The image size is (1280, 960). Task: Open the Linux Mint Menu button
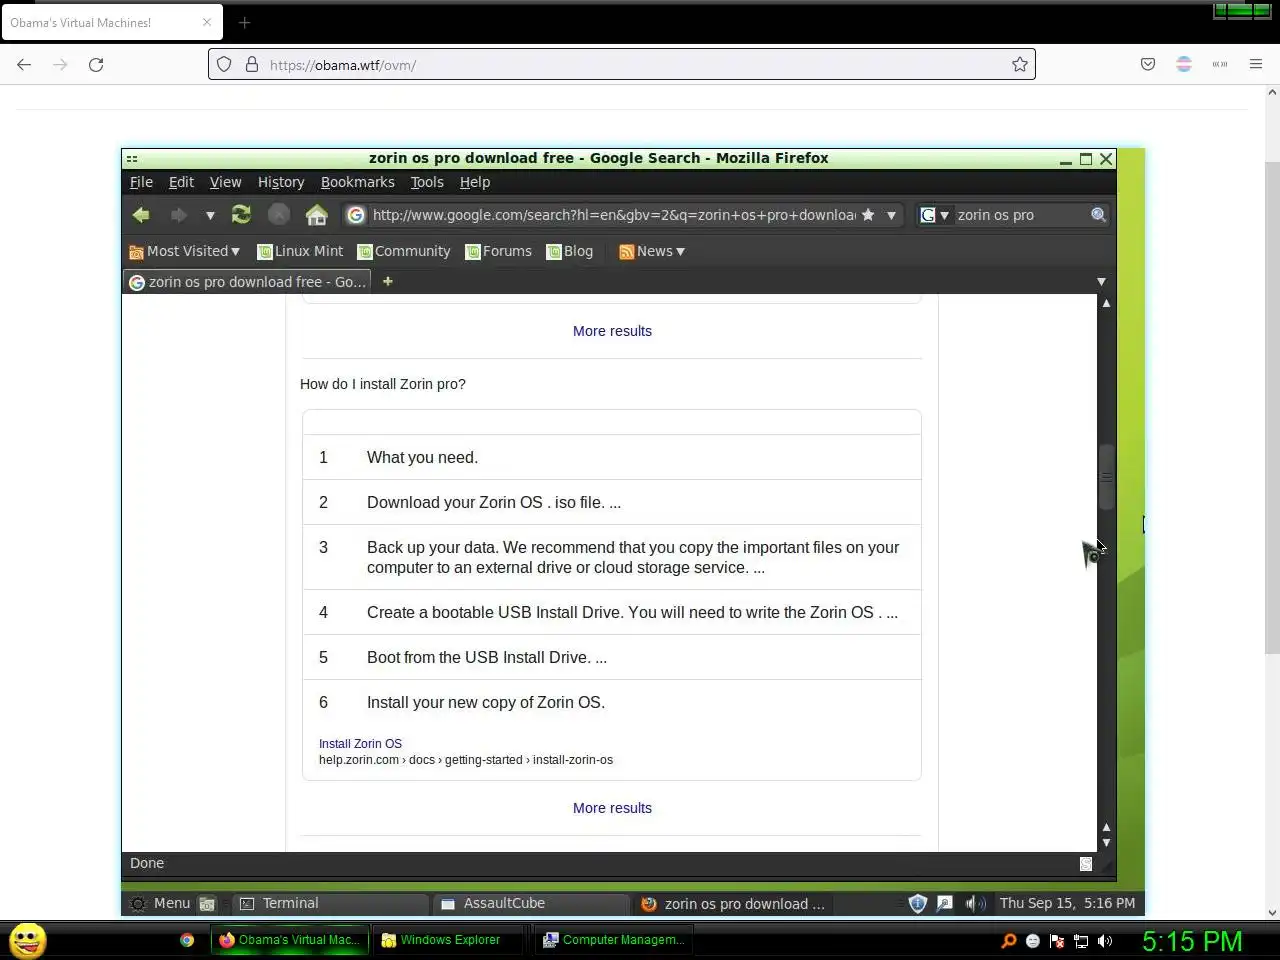tap(160, 903)
